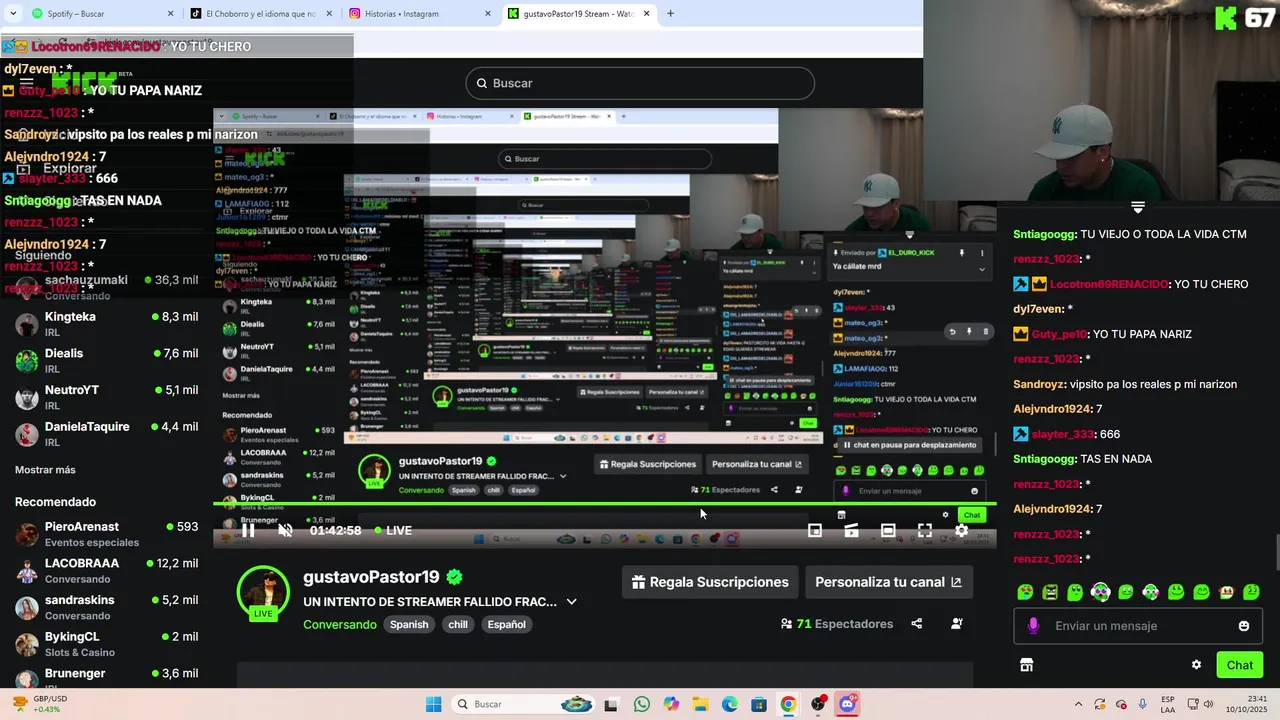The image size is (1280, 720).
Task: Open Kingteka channel in sidebar
Action: point(106,324)
